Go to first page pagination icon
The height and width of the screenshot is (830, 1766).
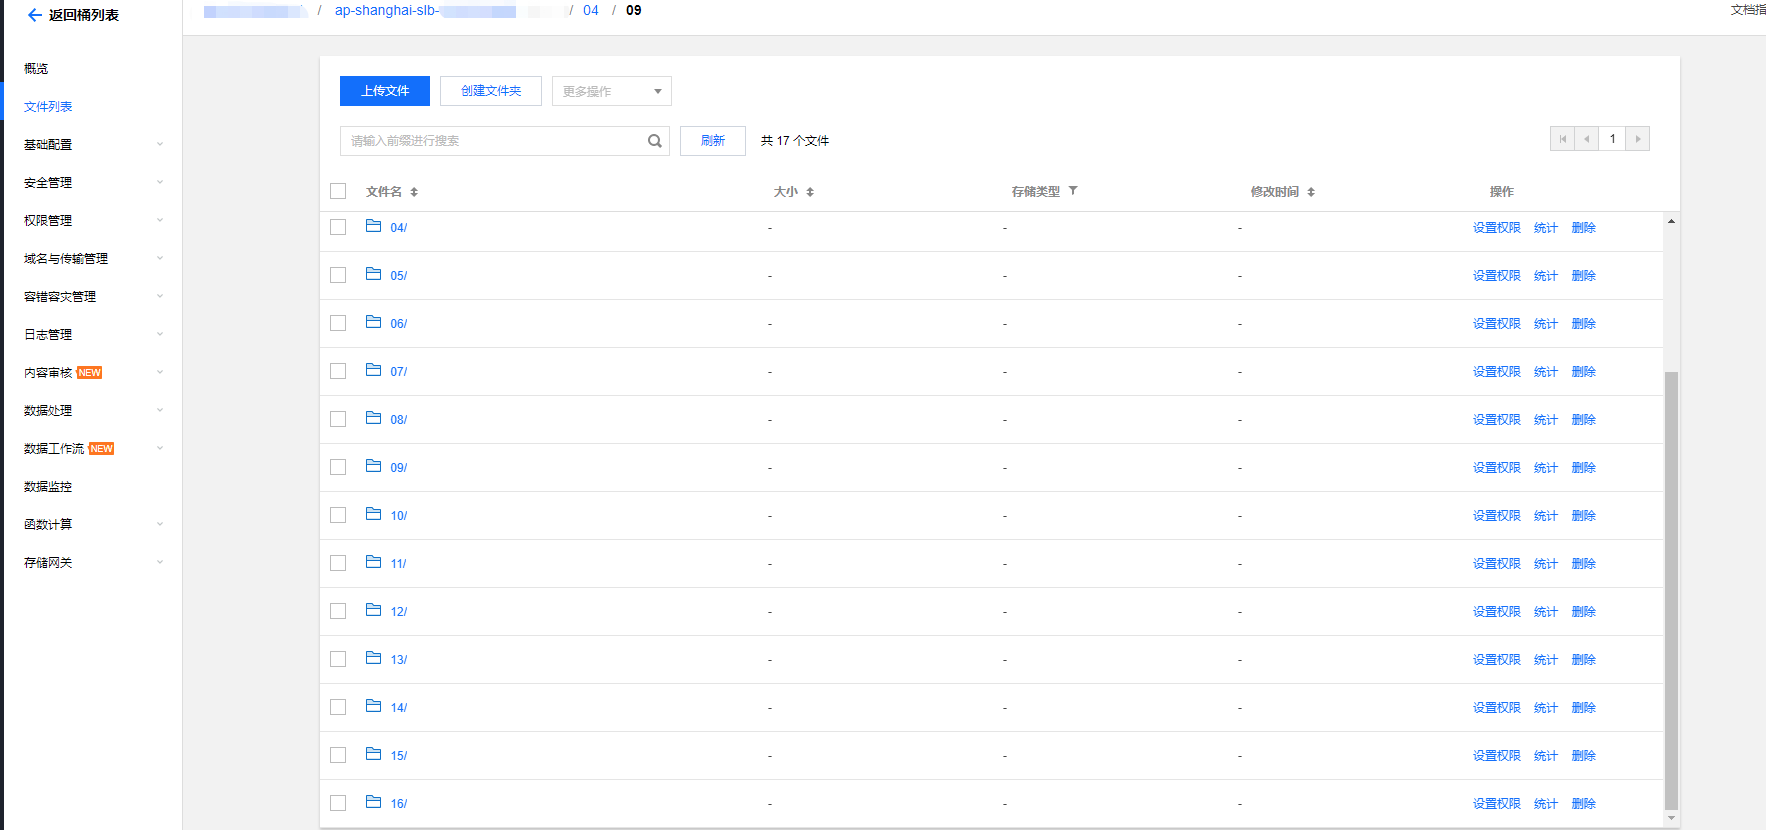point(1562,139)
